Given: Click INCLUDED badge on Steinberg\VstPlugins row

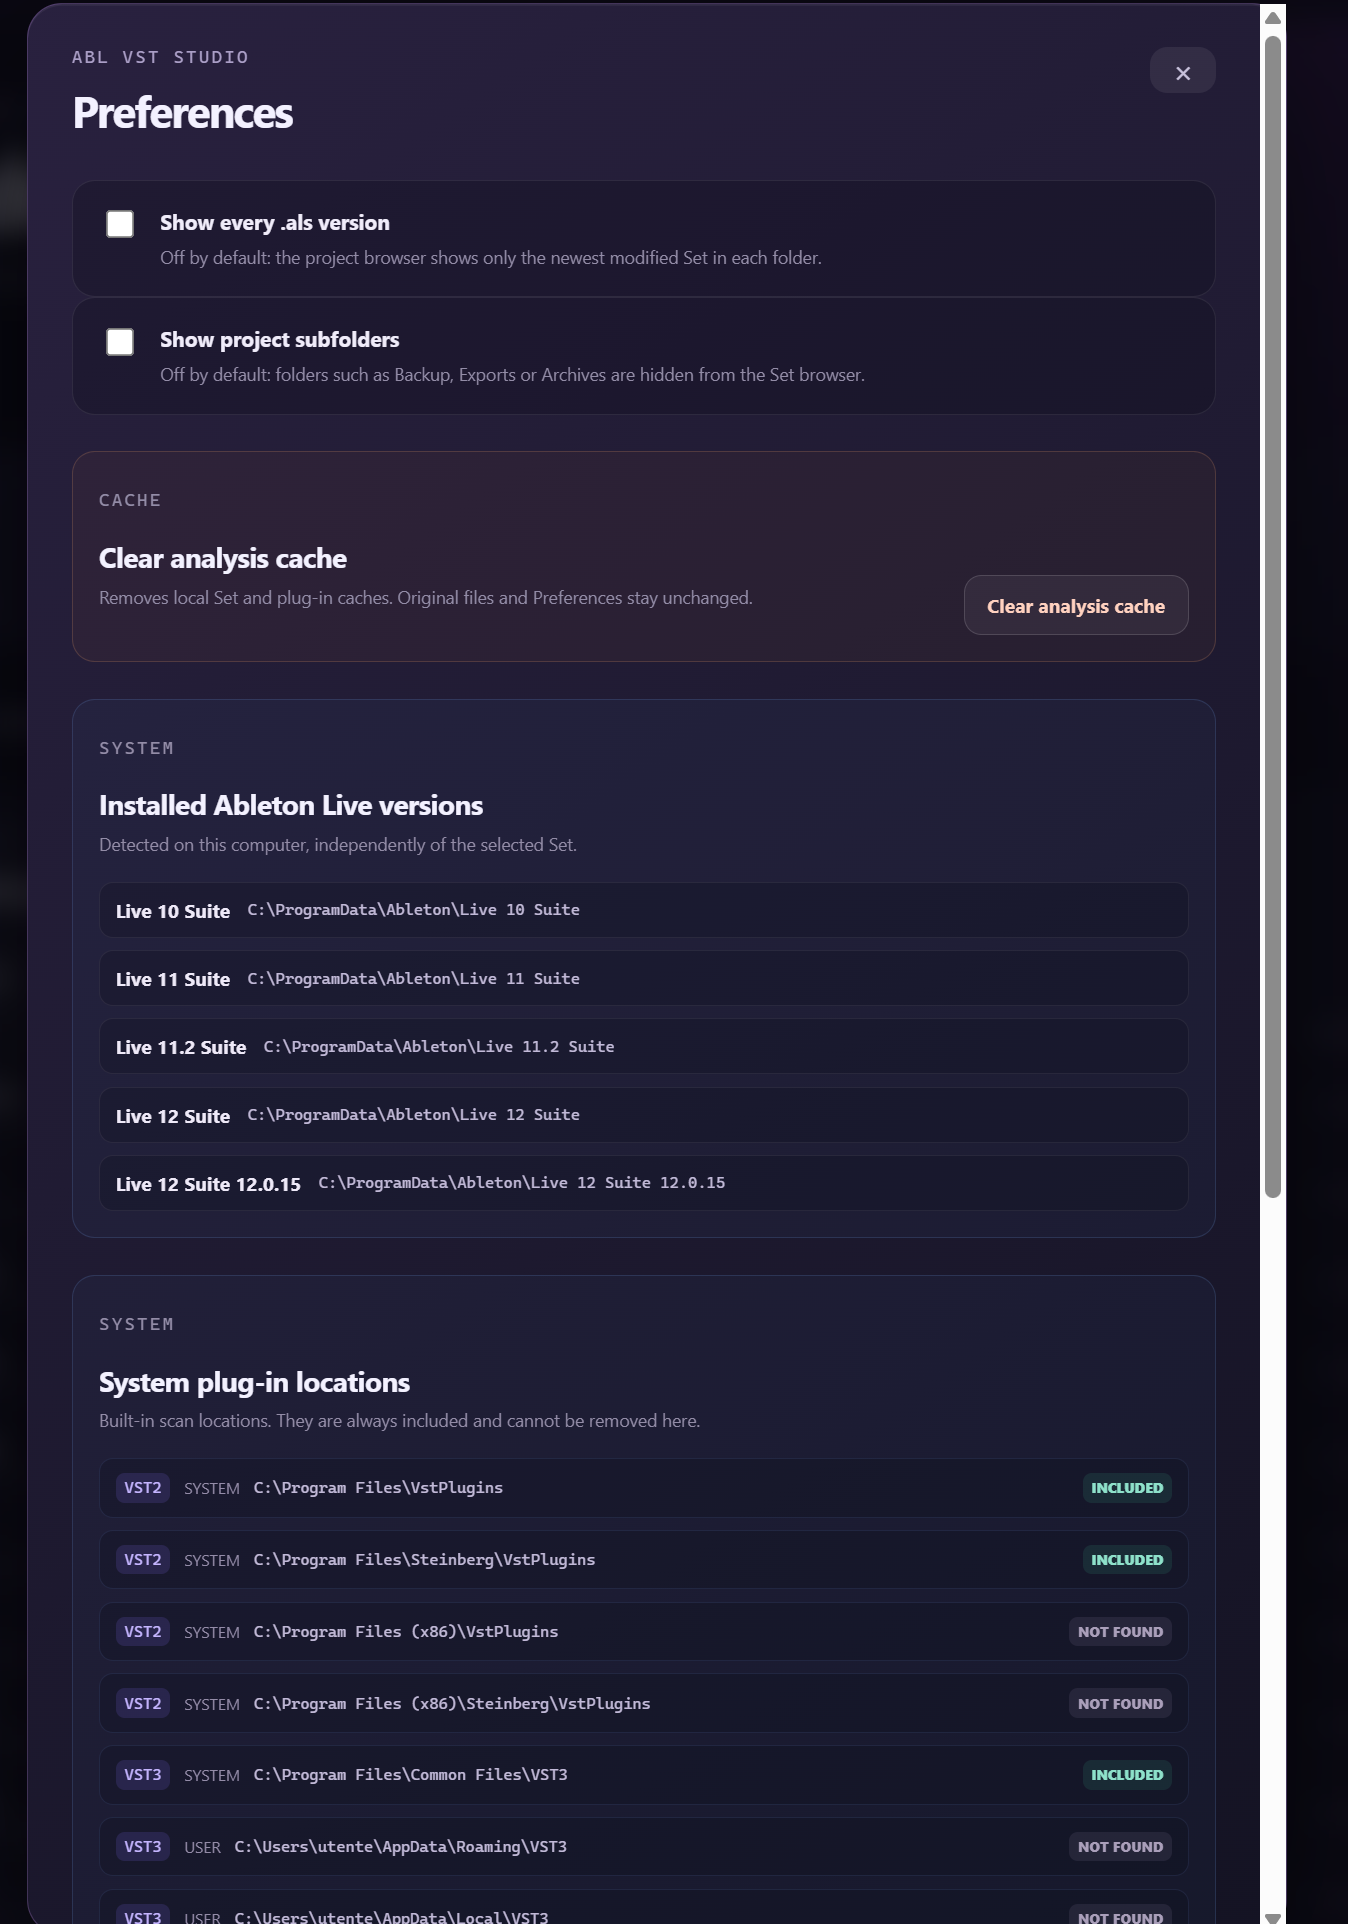Looking at the screenshot, I should 1127,1560.
